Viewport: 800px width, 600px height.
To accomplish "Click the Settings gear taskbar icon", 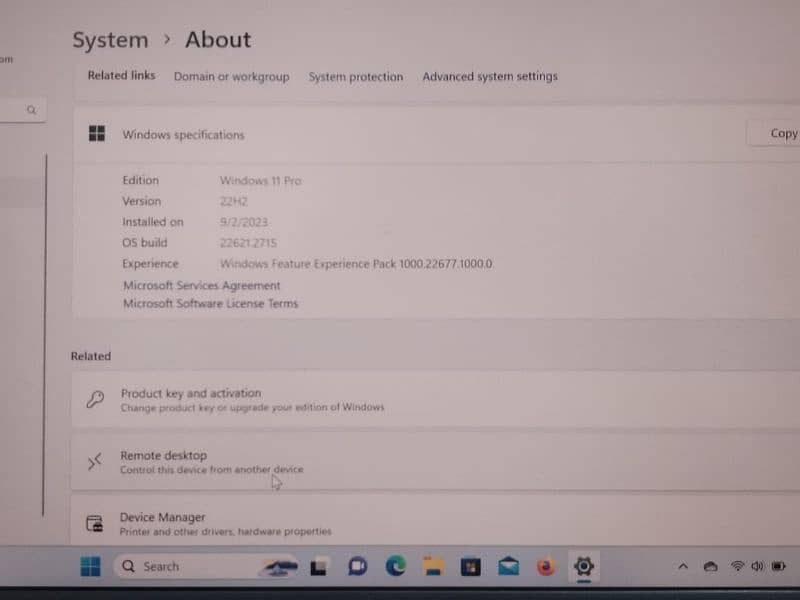I will pyautogui.click(x=583, y=567).
